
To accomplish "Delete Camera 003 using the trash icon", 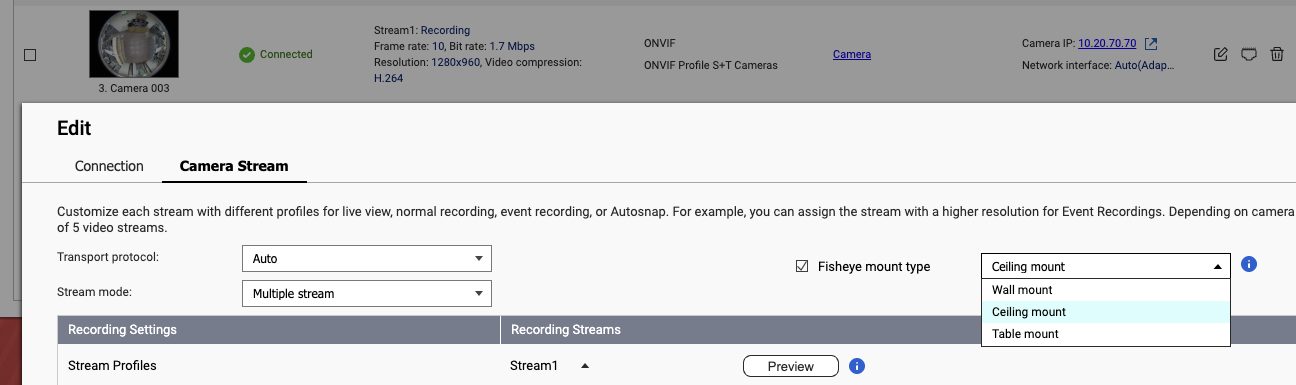I will 1276,54.
